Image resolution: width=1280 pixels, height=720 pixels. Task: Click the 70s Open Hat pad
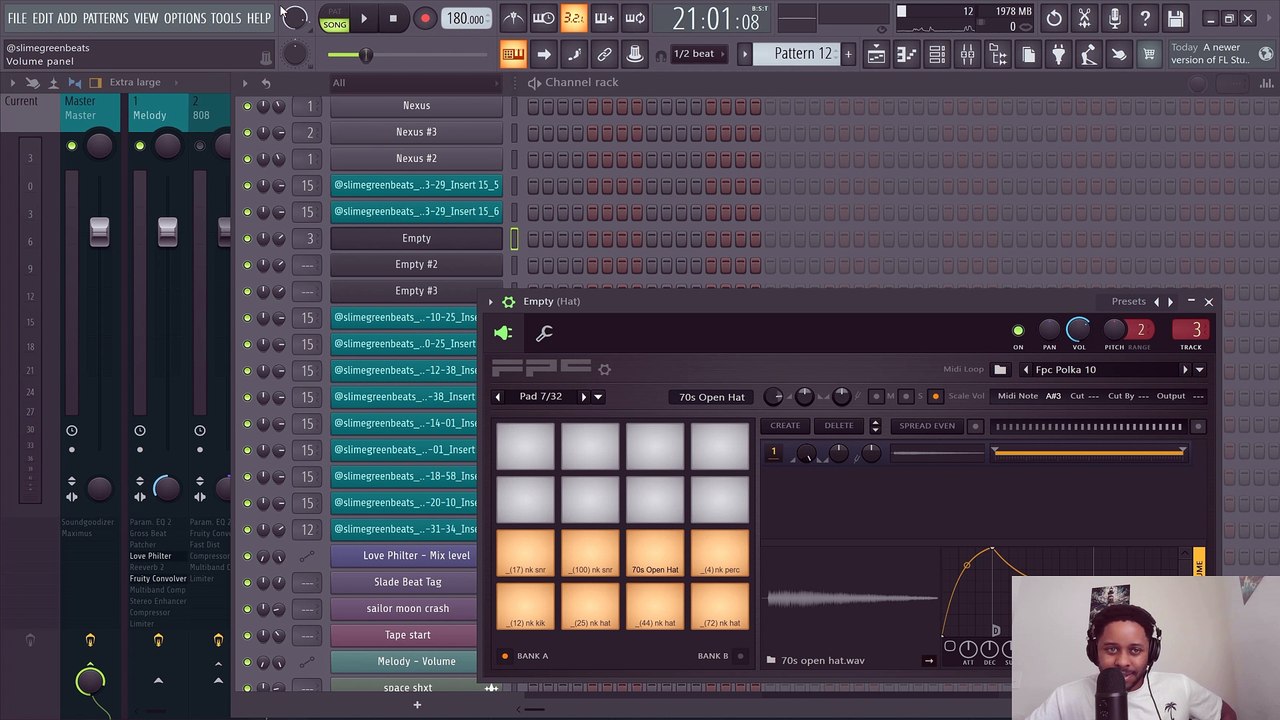[x=655, y=555]
